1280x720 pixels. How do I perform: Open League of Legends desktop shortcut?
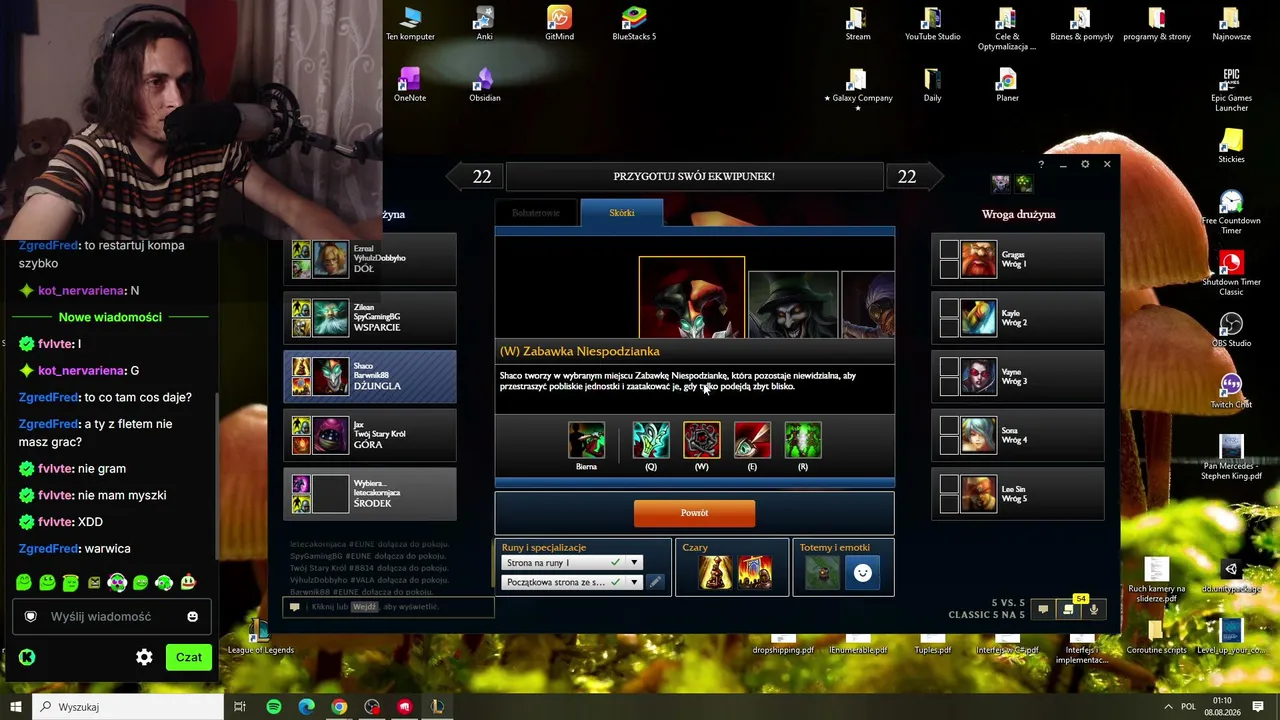tap(260, 636)
